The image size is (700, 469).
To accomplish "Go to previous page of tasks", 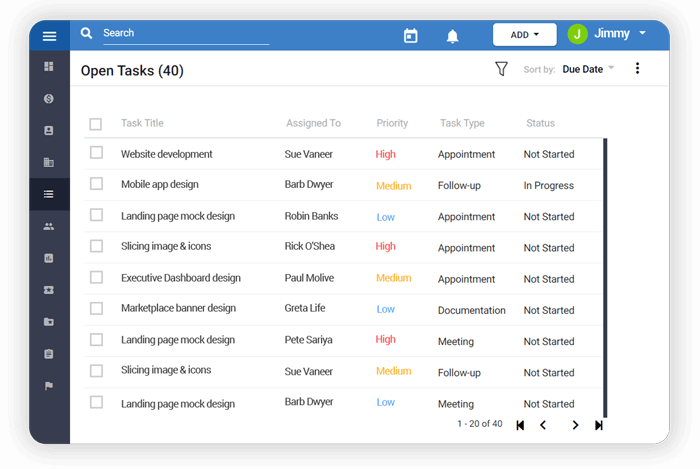I will click(x=543, y=425).
